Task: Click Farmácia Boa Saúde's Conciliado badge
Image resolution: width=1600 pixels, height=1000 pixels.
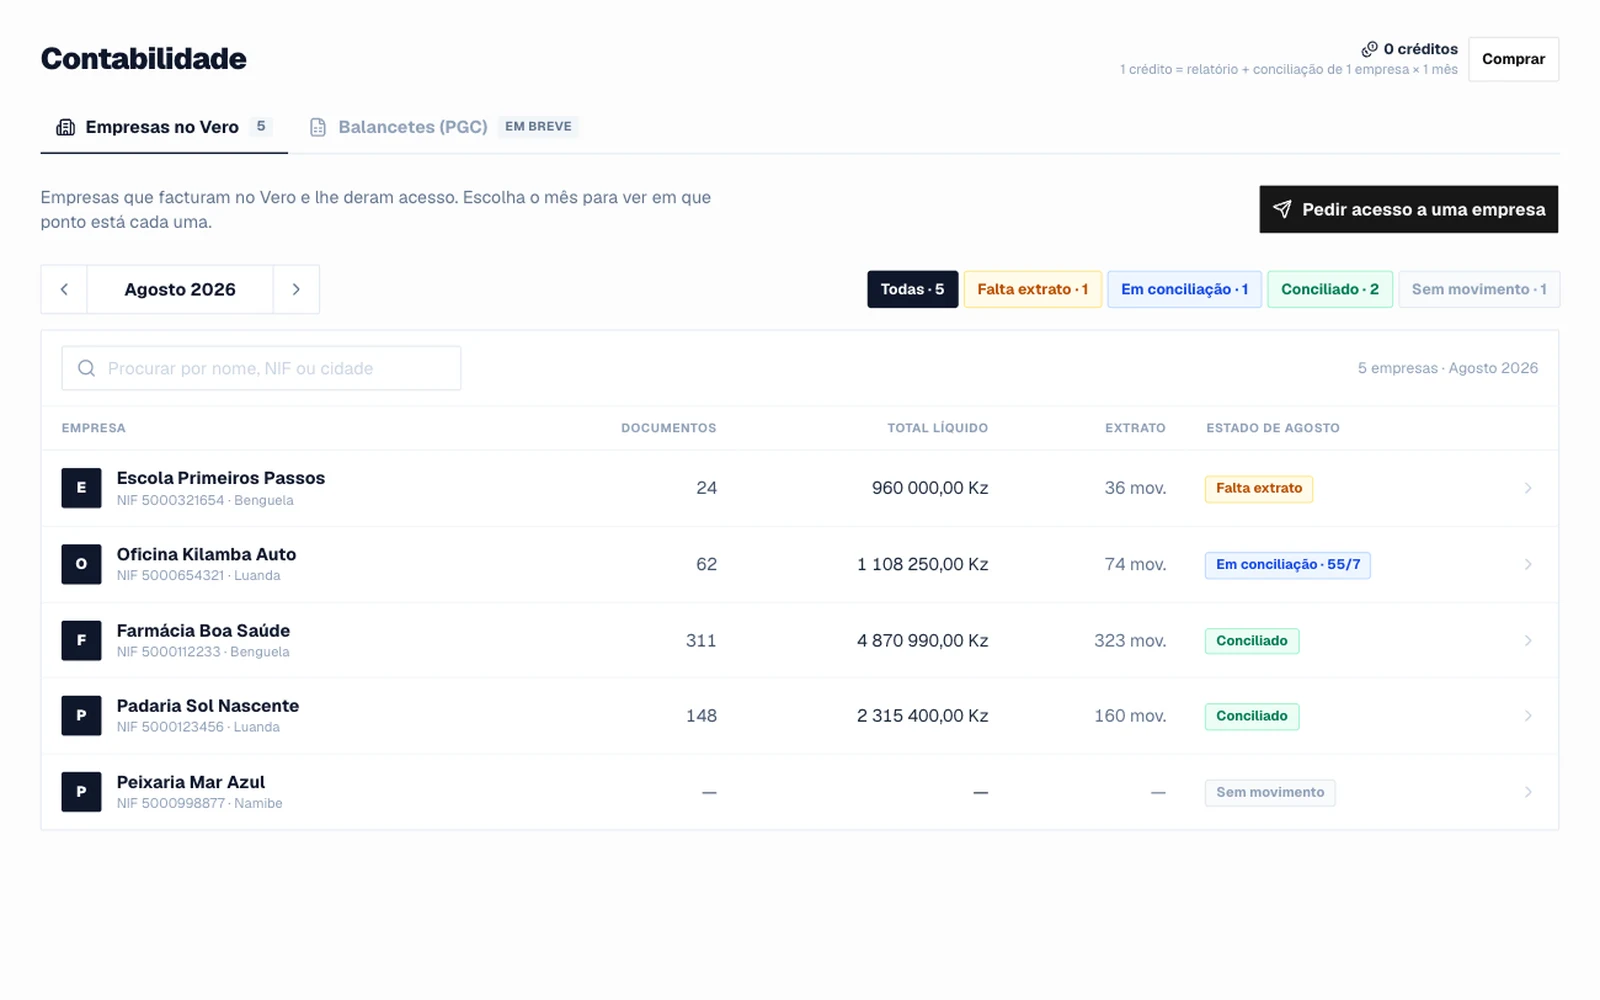Action: 1252,640
